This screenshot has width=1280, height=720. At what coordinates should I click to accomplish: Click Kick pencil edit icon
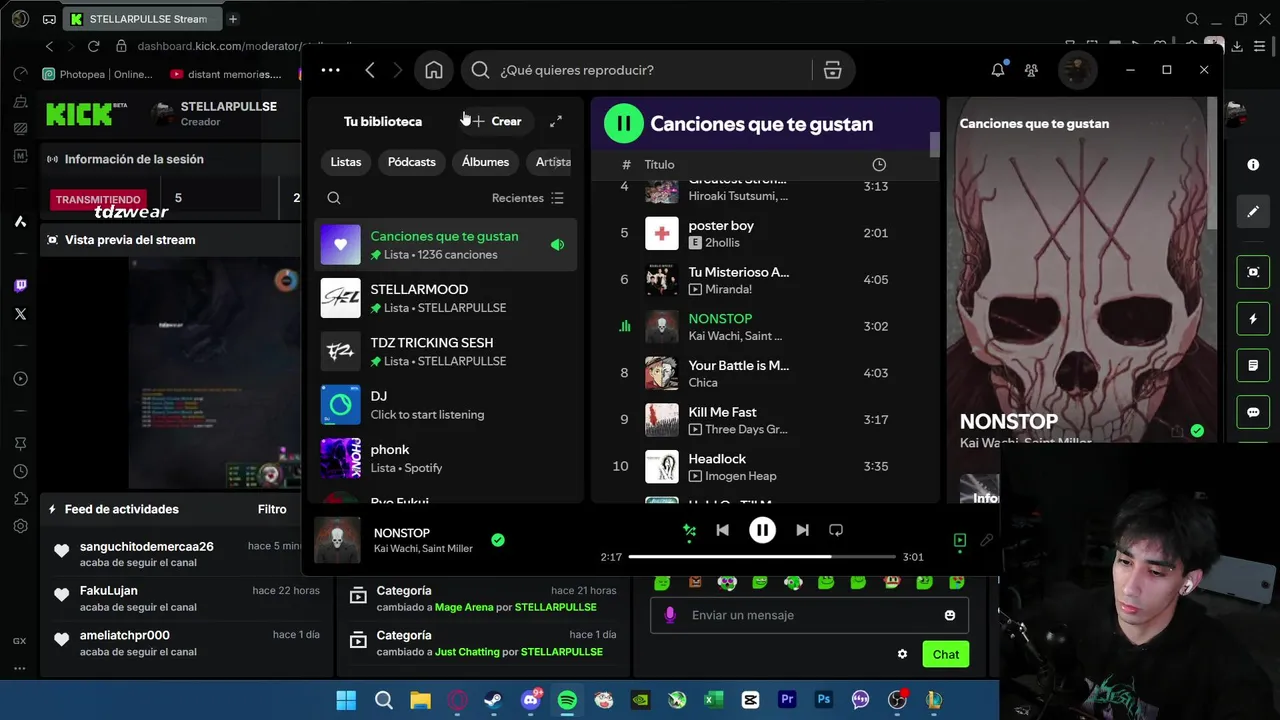click(x=1253, y=212)
